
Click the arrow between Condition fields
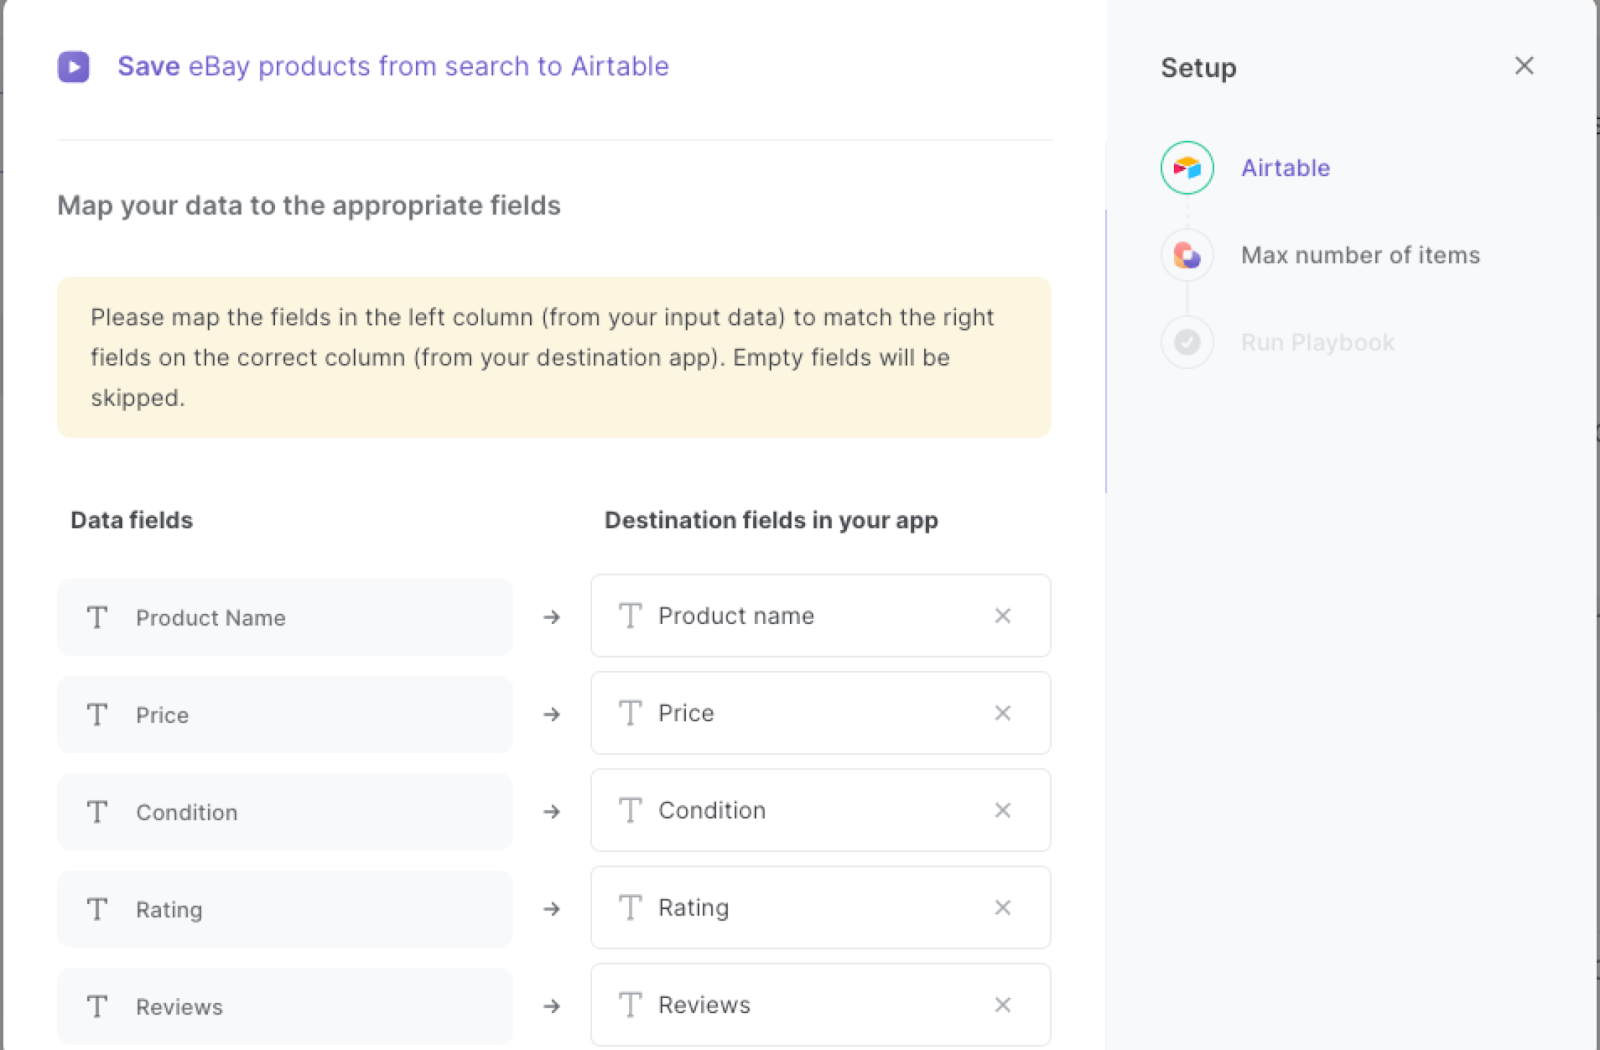pyautogui.click(x=551, y=811)
